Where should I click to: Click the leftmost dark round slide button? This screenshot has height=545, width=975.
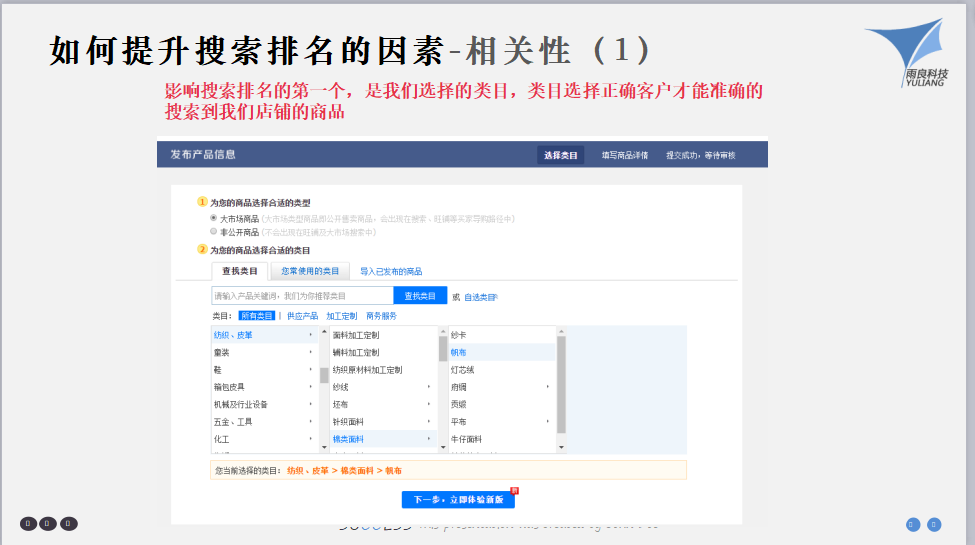28,524
